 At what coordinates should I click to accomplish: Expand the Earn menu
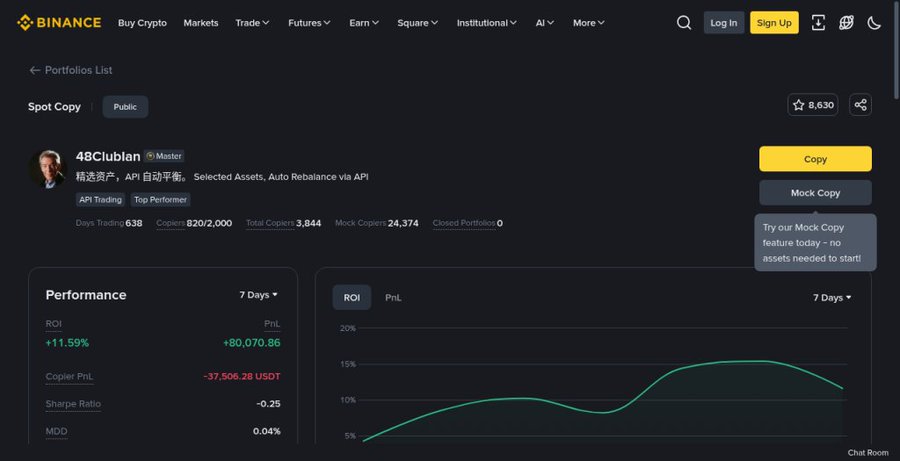pyautogui.click(x=364, y=23)
